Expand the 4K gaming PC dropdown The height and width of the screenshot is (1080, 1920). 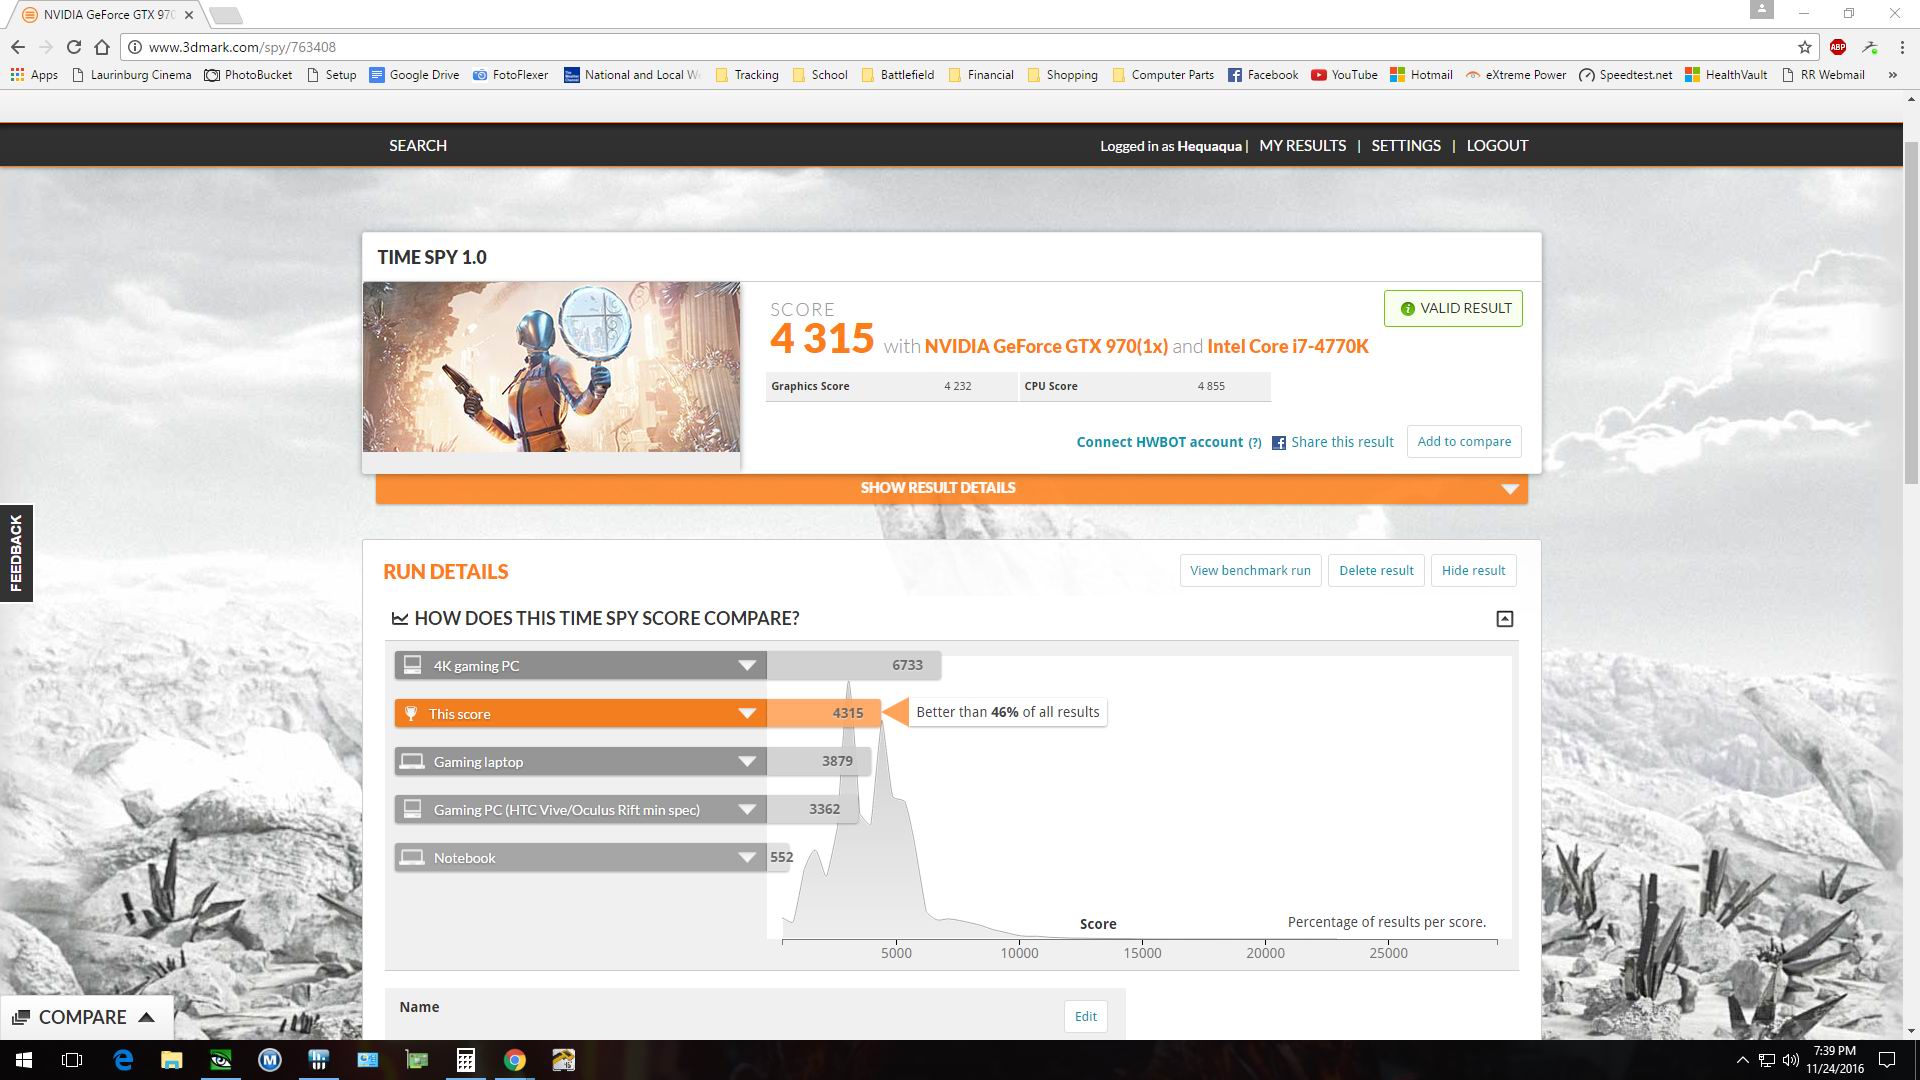(x=747, y=666)
